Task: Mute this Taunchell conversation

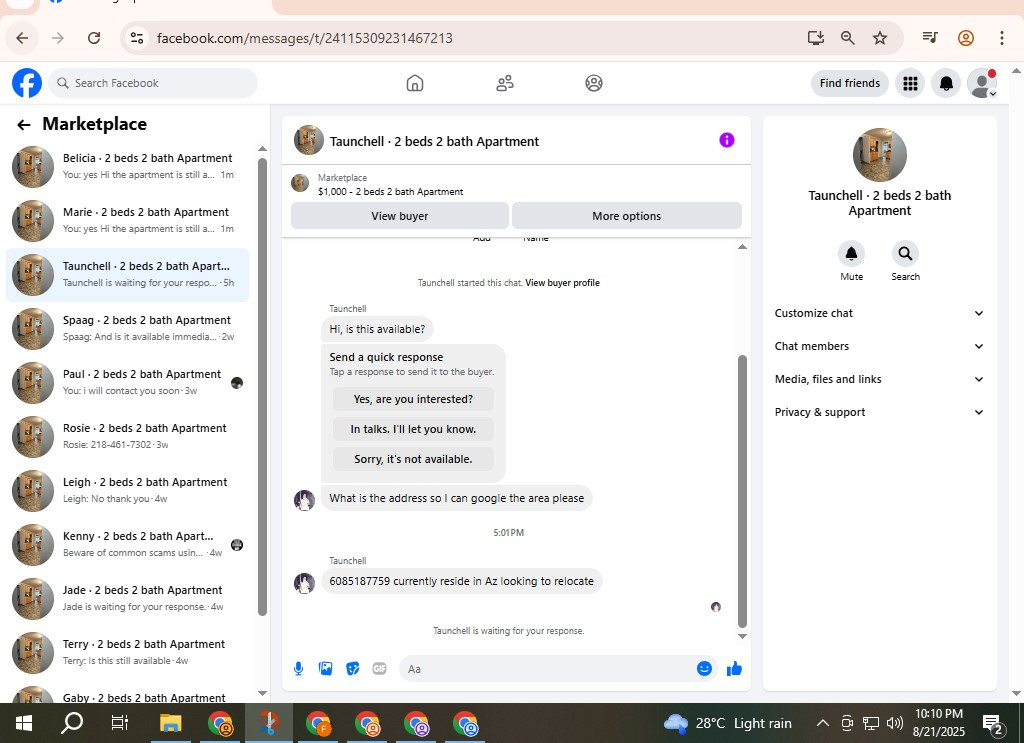Action: 851,253
